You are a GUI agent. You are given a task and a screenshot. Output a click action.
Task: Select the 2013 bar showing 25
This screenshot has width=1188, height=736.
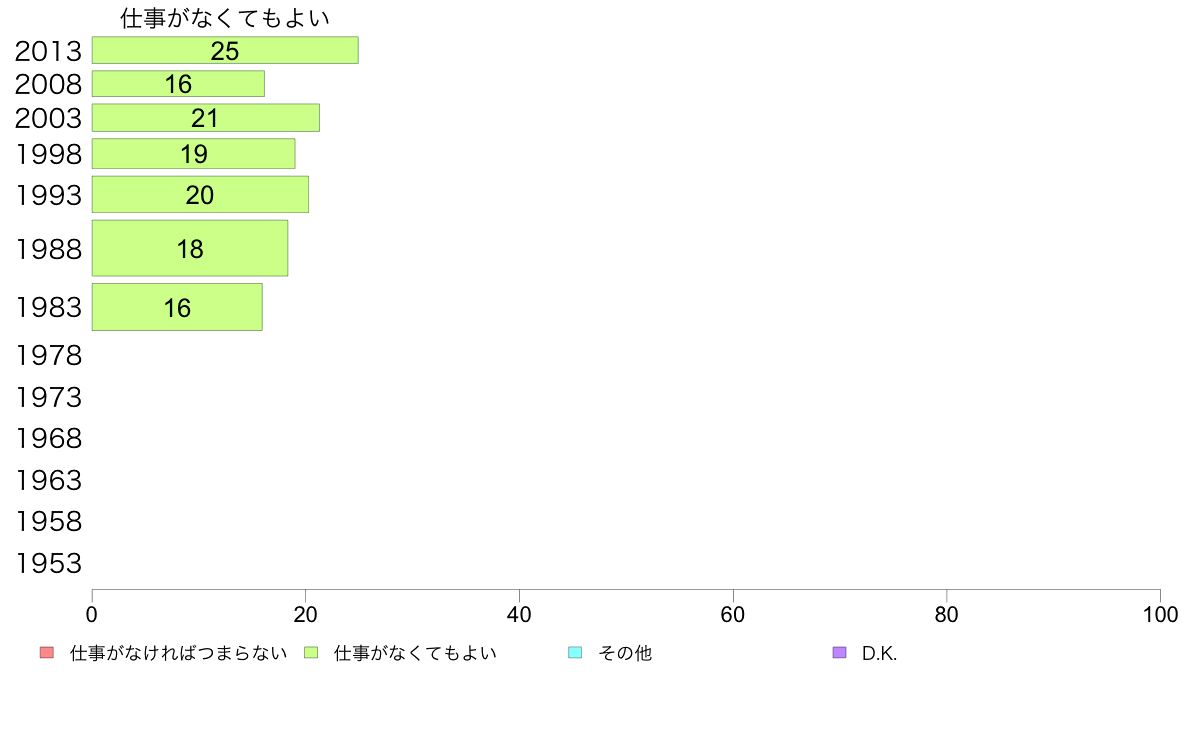[225, 50]
